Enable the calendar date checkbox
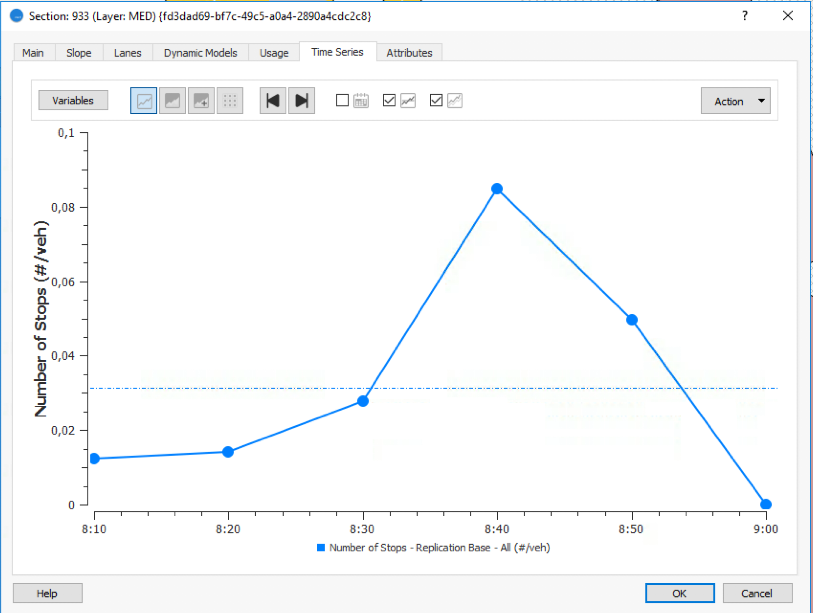813x613 pixels. (x=343, y=100)
